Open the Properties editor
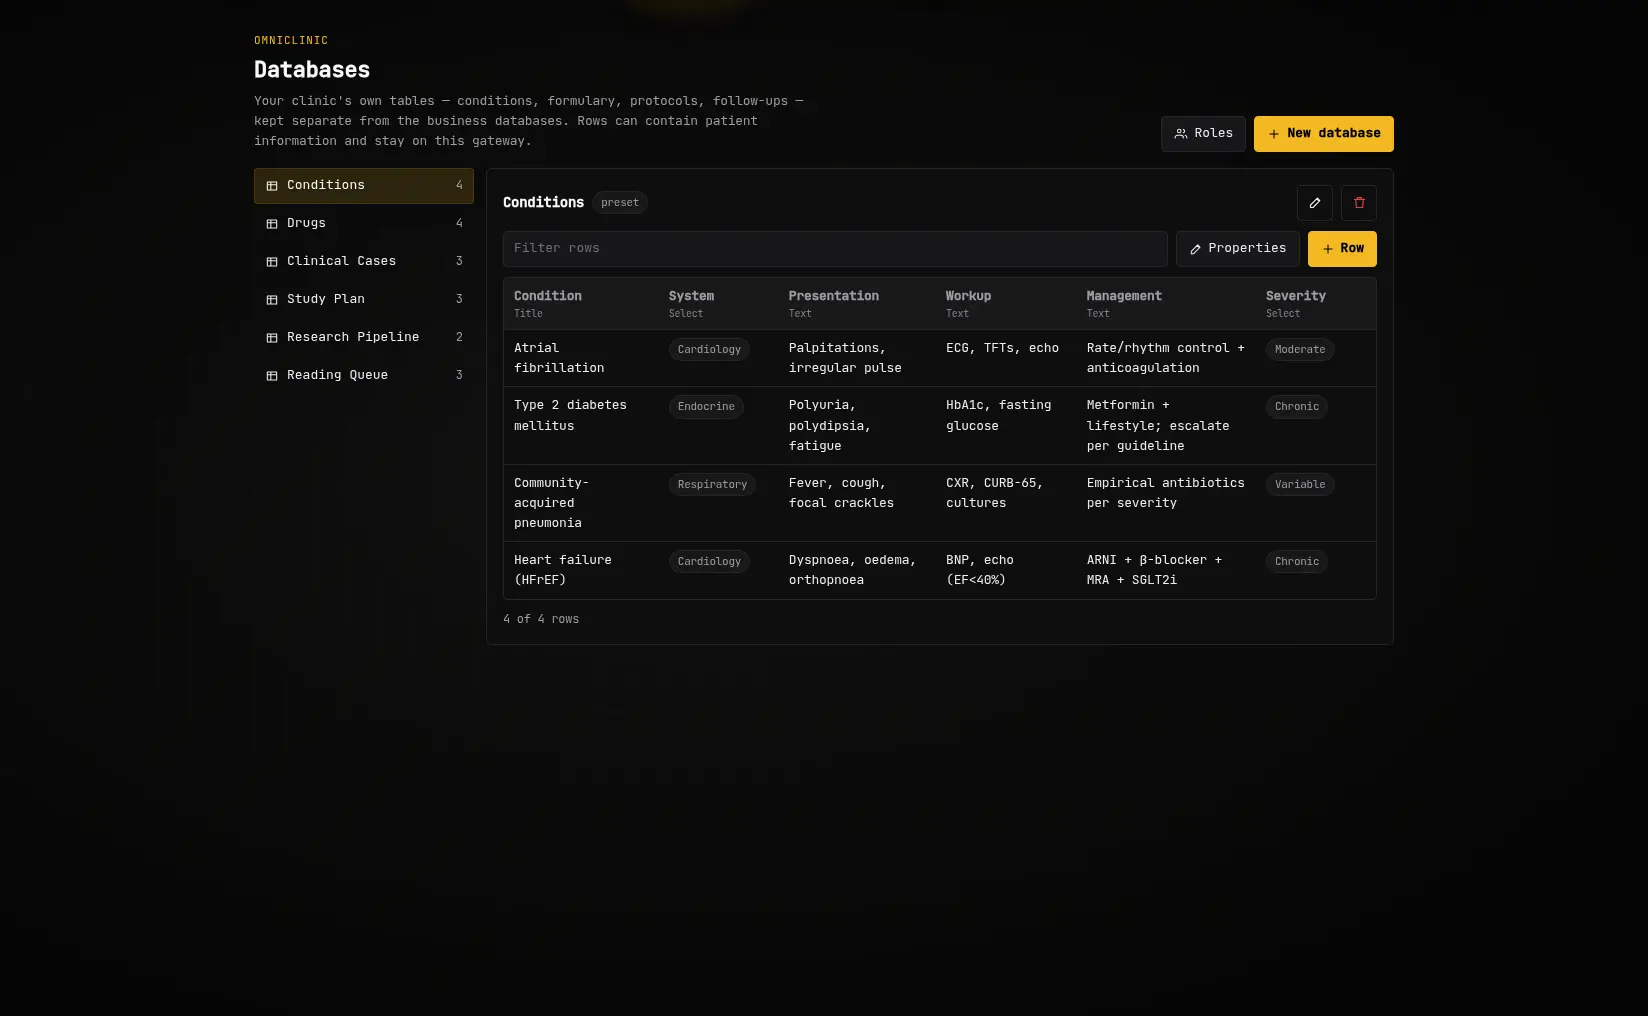1648x1016 pixels. coord(1237,249)
